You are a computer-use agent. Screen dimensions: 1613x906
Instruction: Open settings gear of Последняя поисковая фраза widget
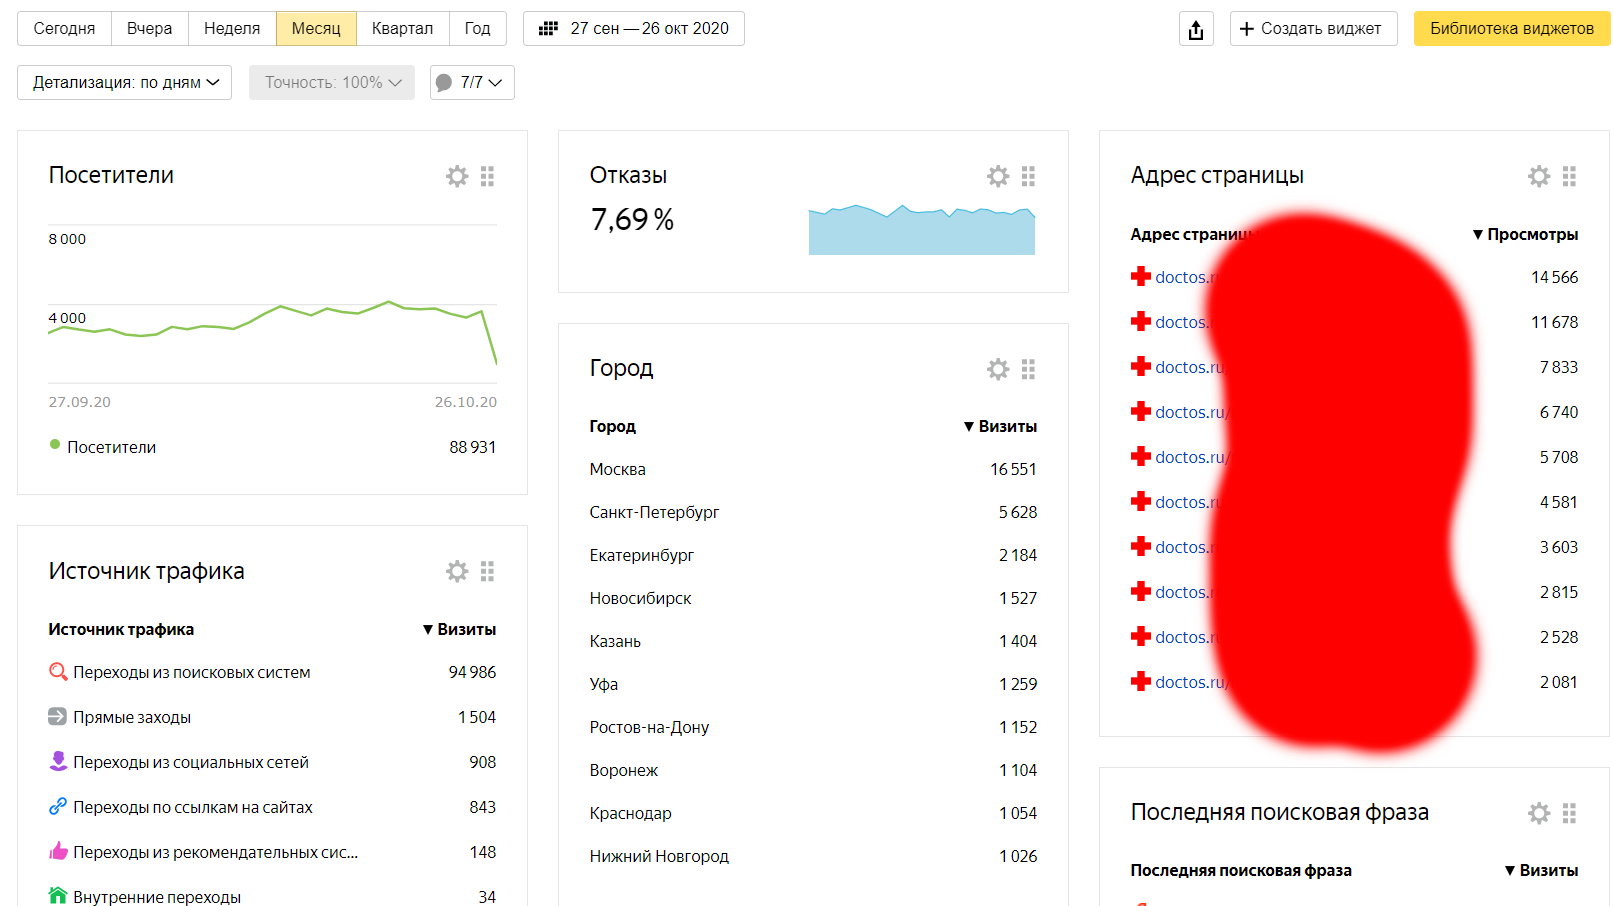point(1539,813)
